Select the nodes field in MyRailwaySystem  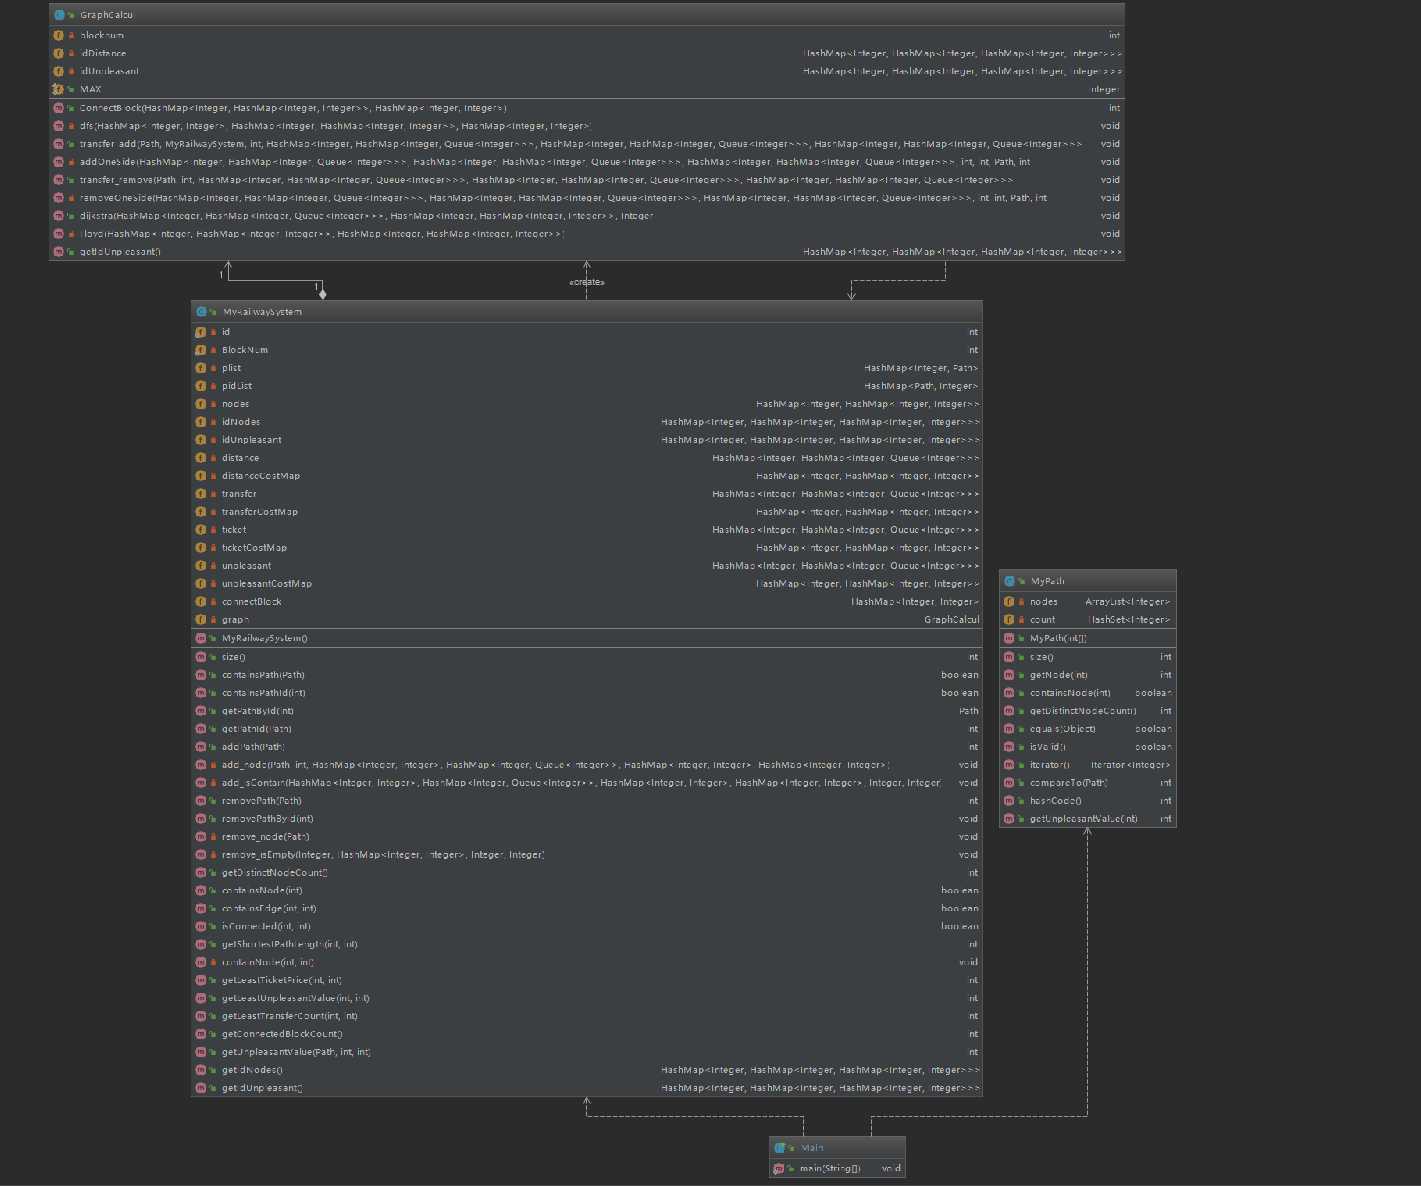point(587,404)
